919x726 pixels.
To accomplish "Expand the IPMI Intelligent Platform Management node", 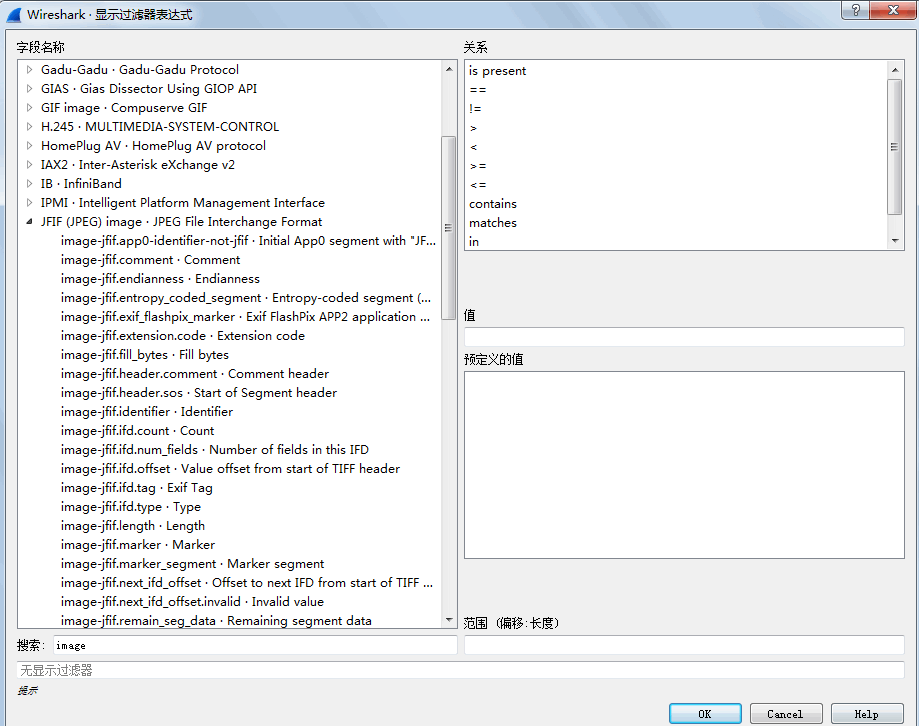I will [x=29, y=203].
